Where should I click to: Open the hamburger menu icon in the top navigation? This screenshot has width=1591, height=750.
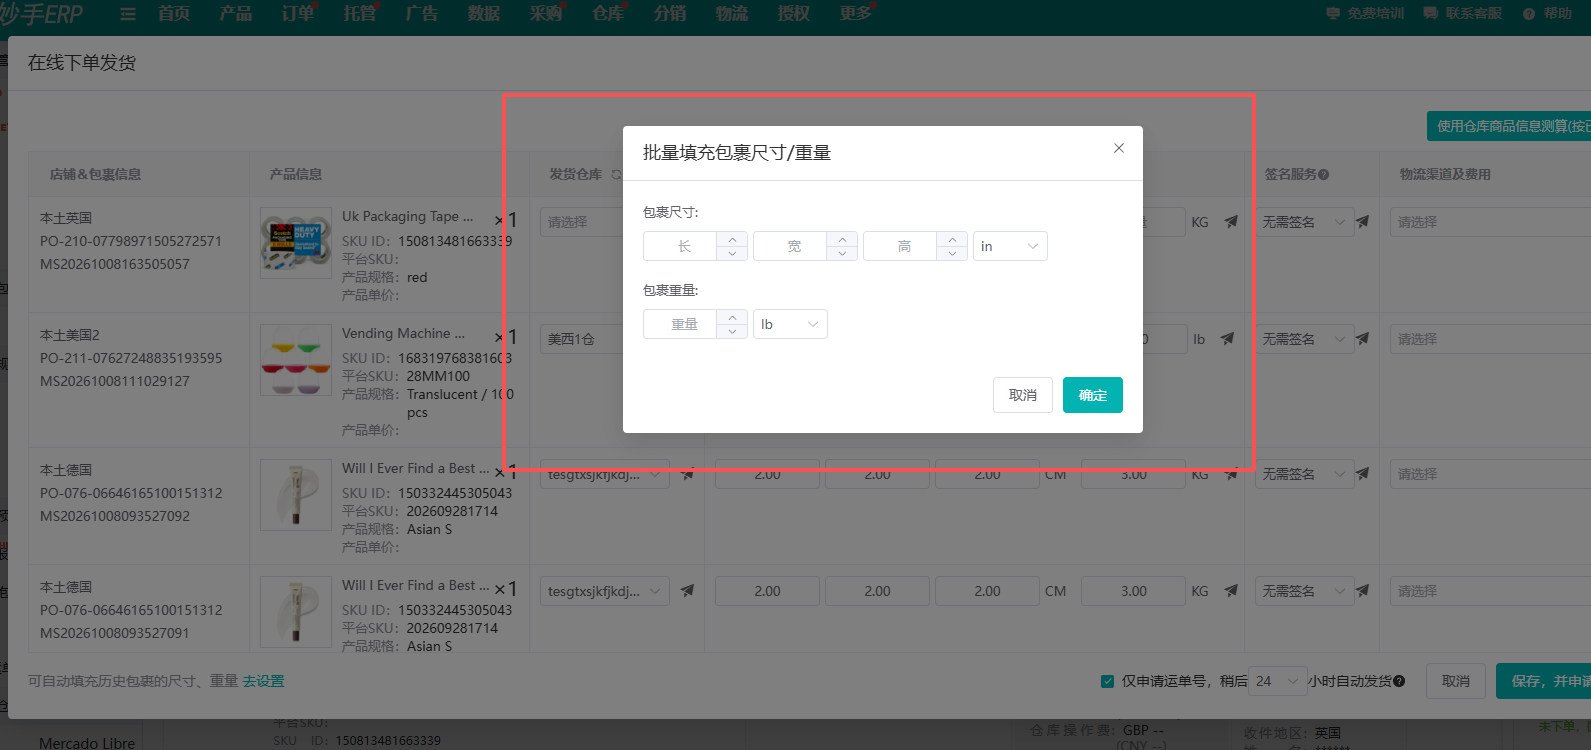[x=128, y=14]
